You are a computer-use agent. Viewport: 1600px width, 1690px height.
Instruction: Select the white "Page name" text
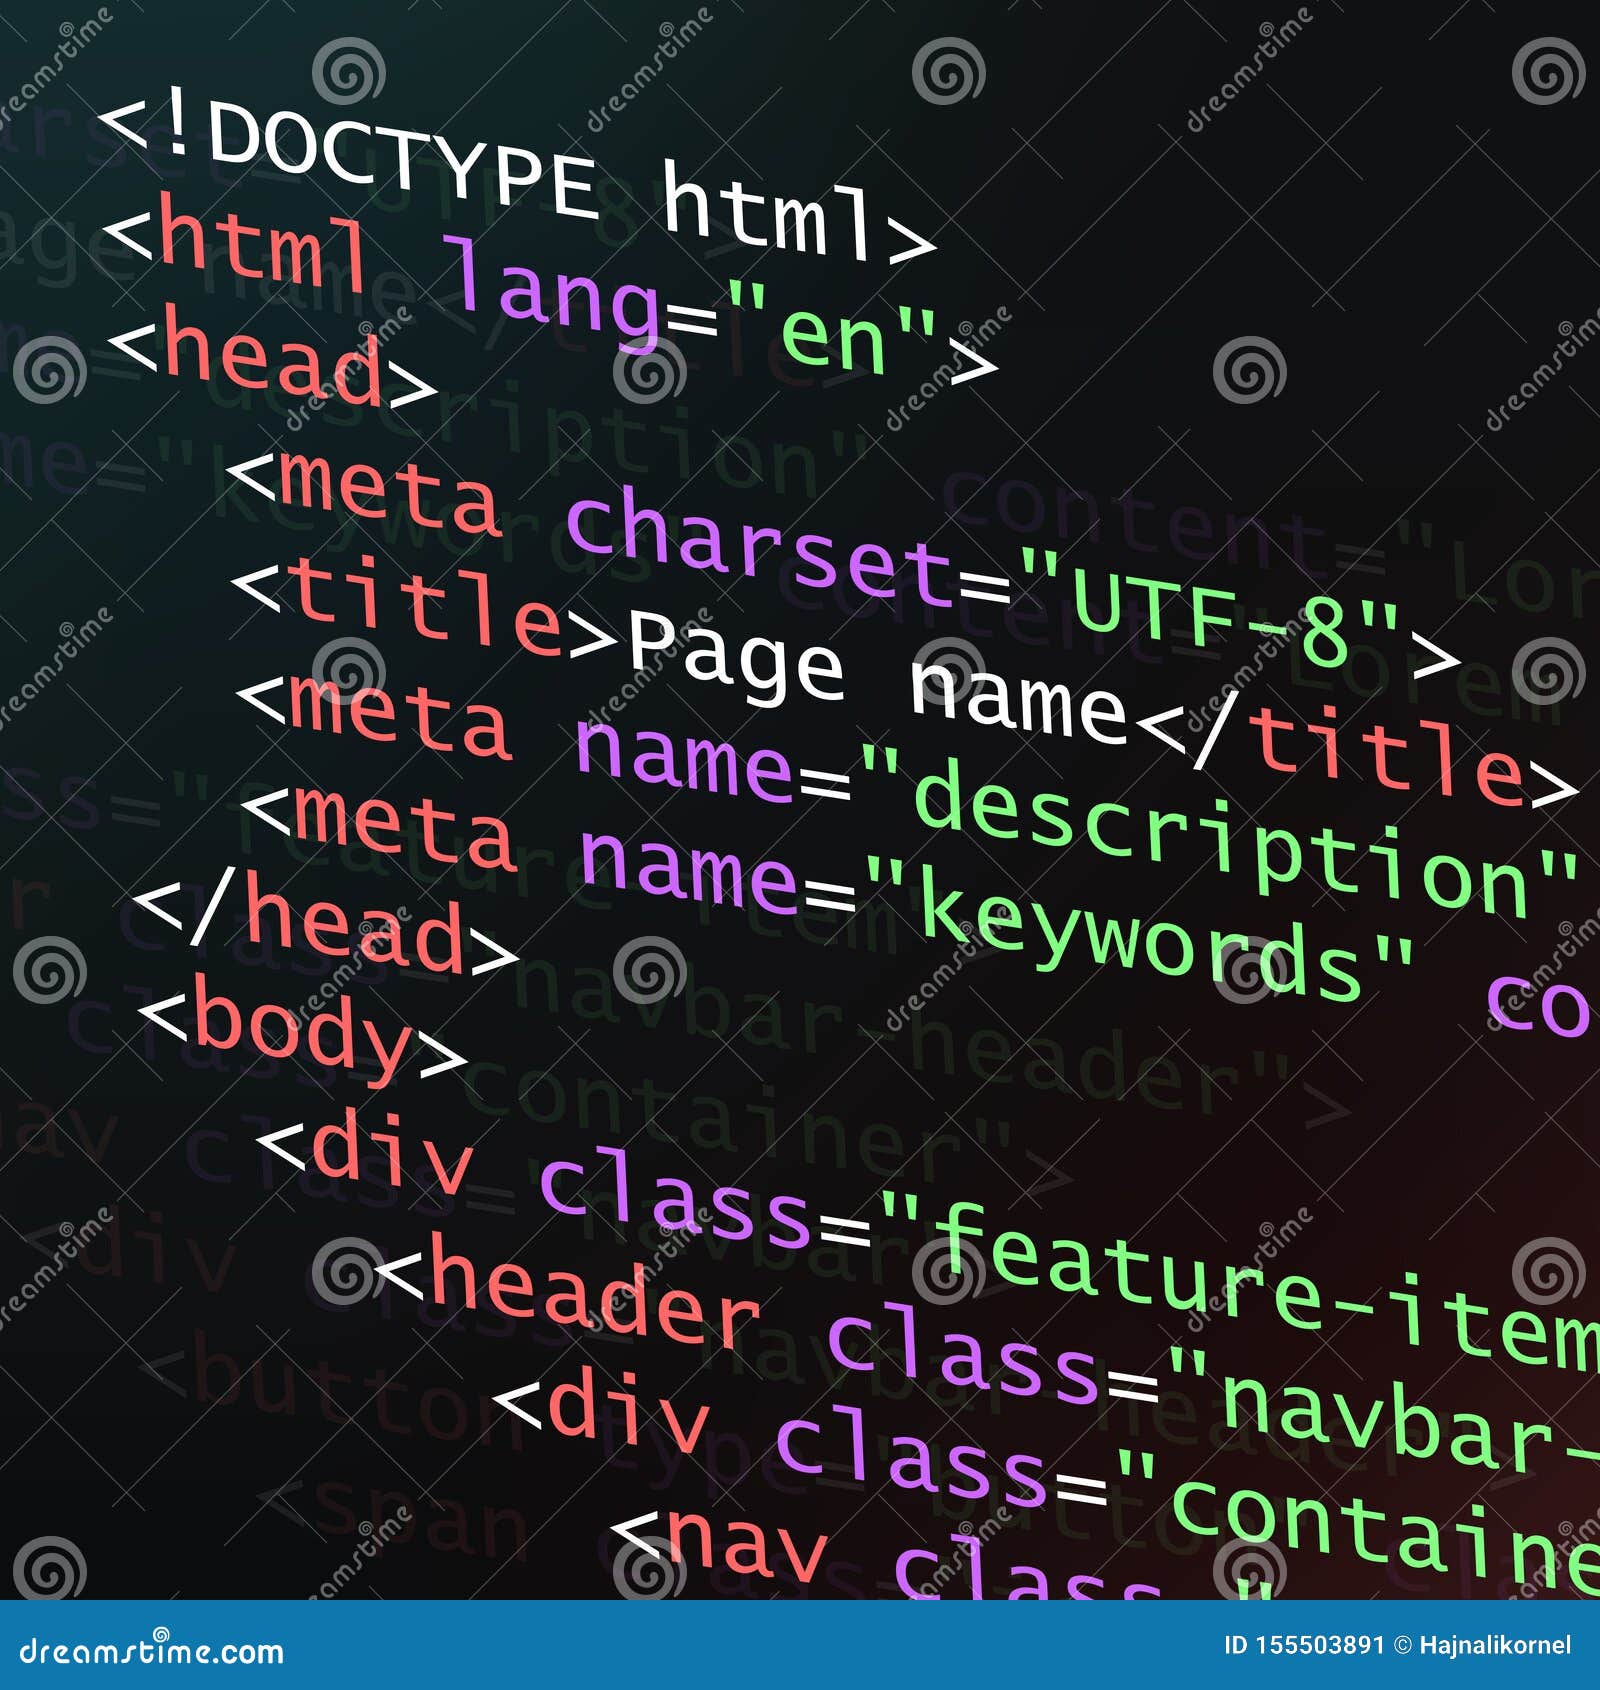click(878, 677)
